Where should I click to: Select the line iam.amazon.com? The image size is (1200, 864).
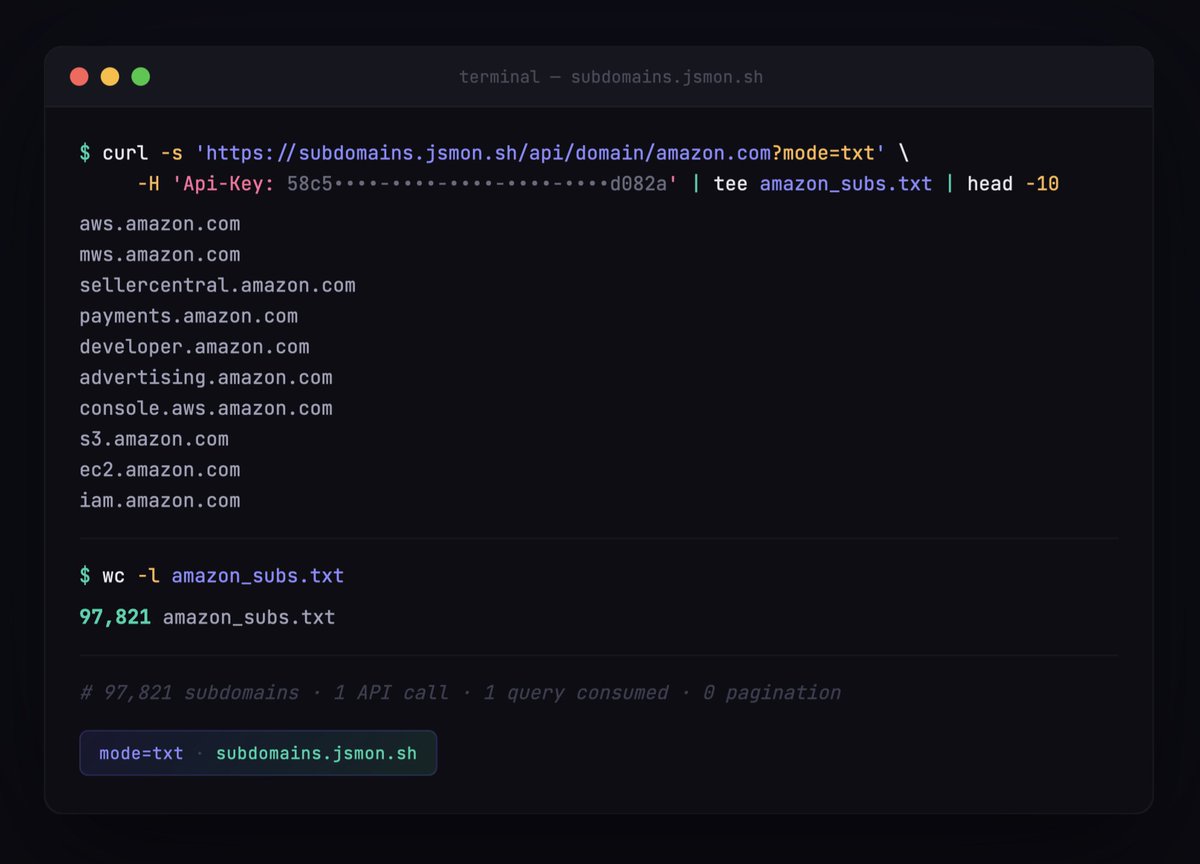point(160,501)
